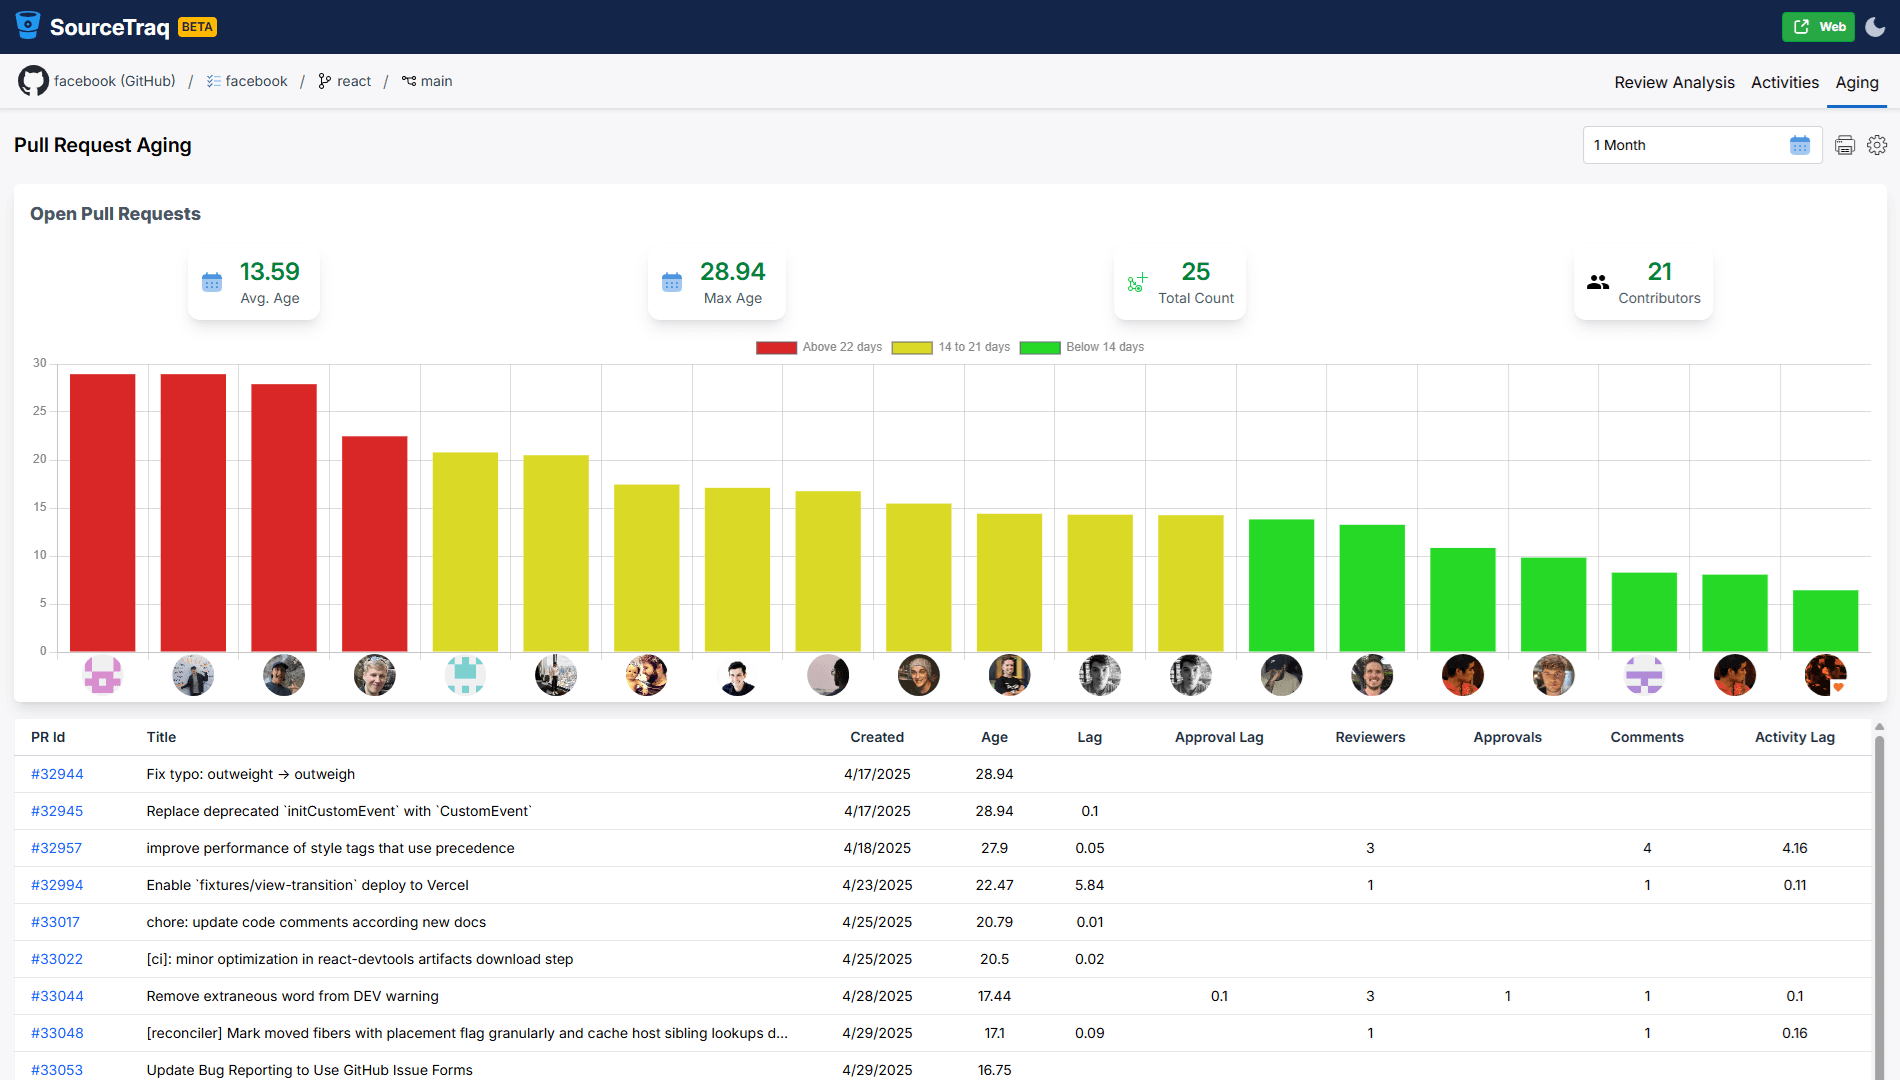Switch to the Review Analysis tab
The width and height of the screenshot is (1900, 1080).
[x=1674, y=83]
